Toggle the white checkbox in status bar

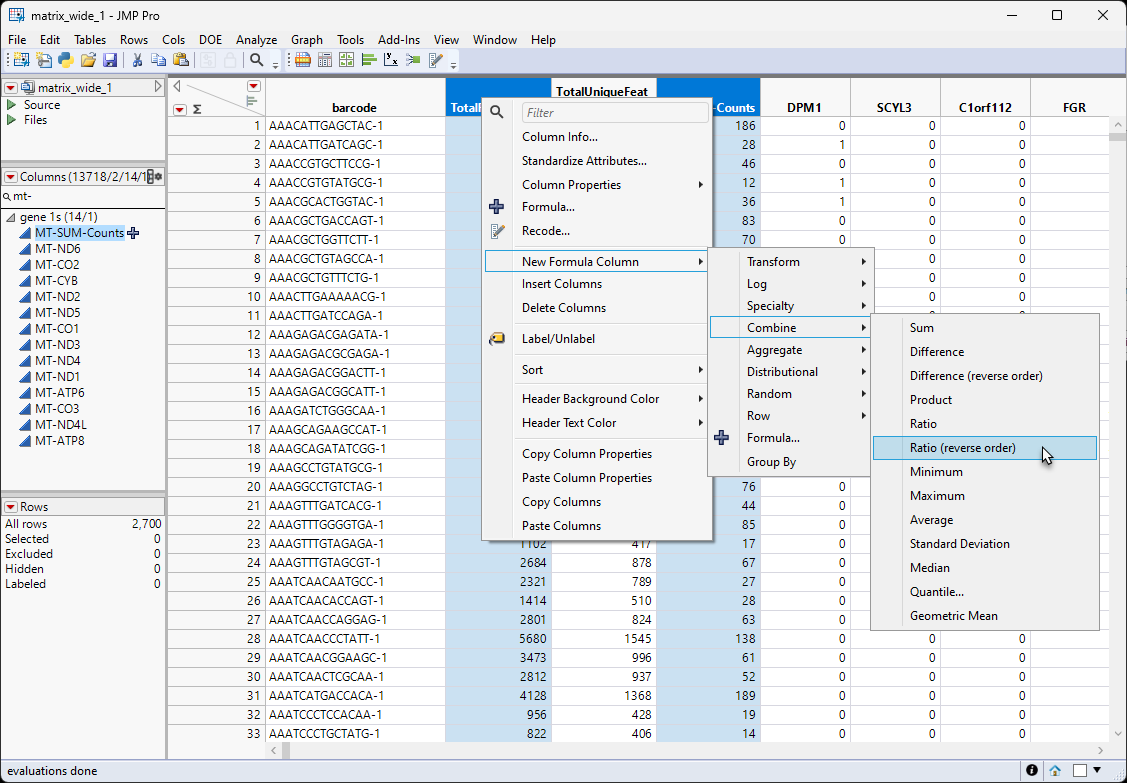point(1080,770)
